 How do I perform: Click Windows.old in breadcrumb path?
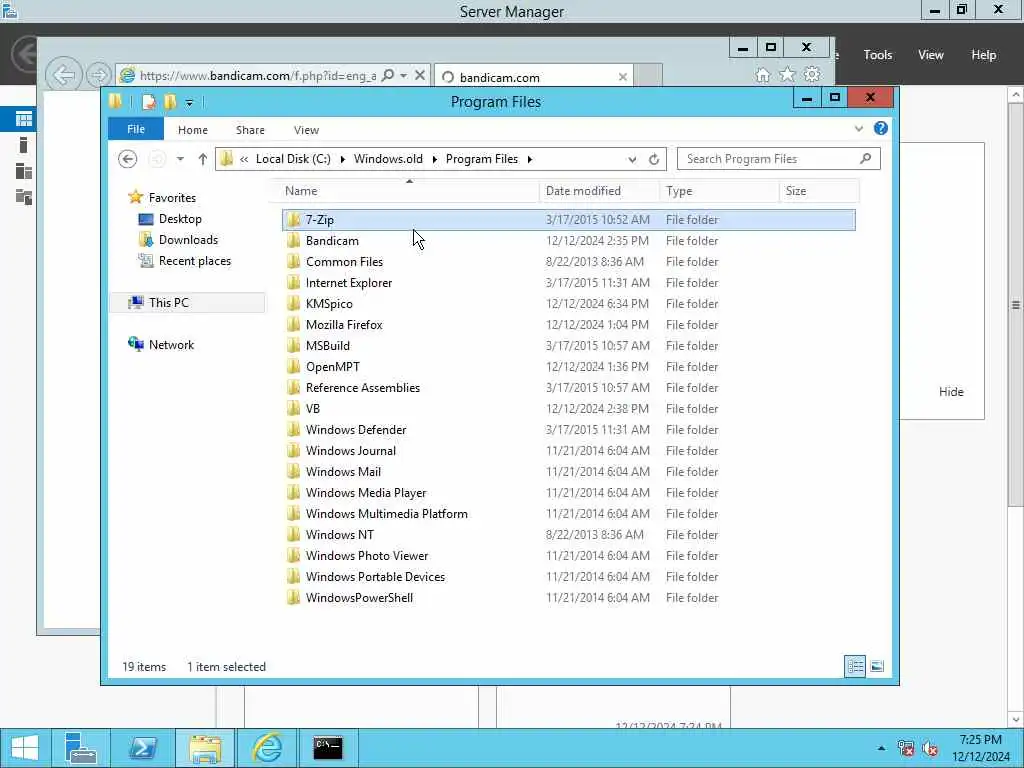[x=388, y=159]
